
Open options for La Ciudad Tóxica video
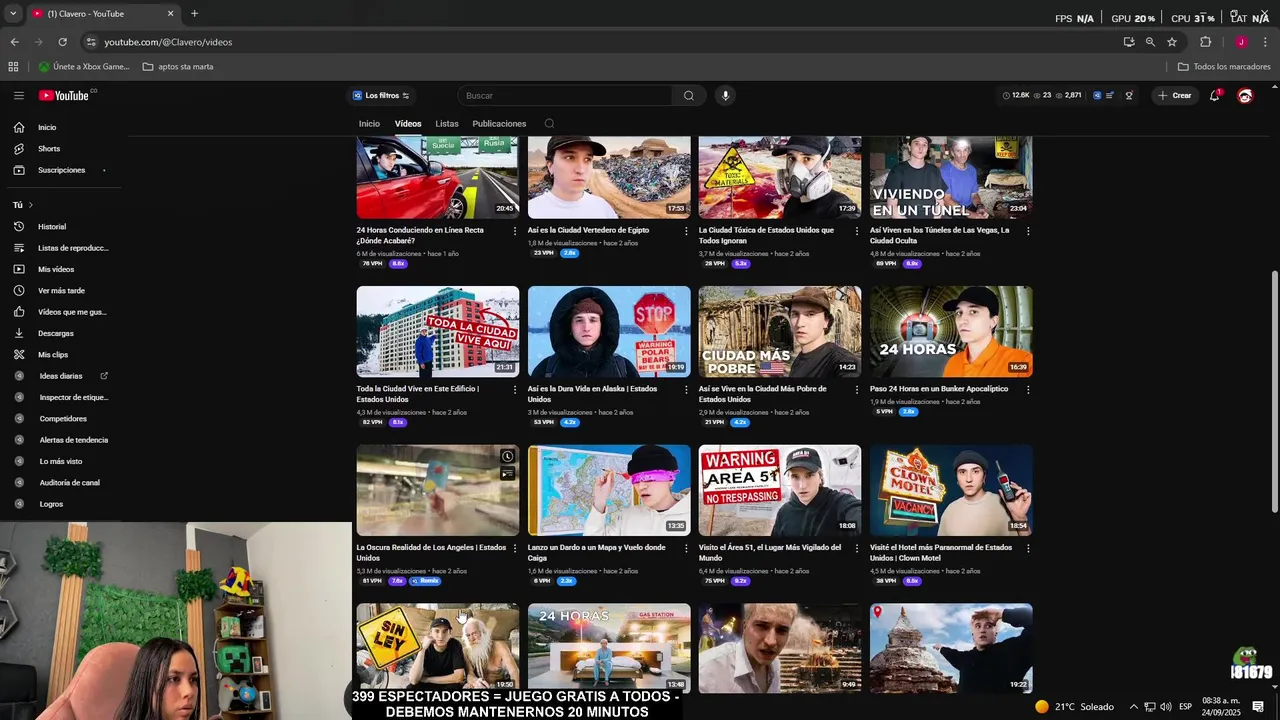pyautogui.click(x=857, y=231)
